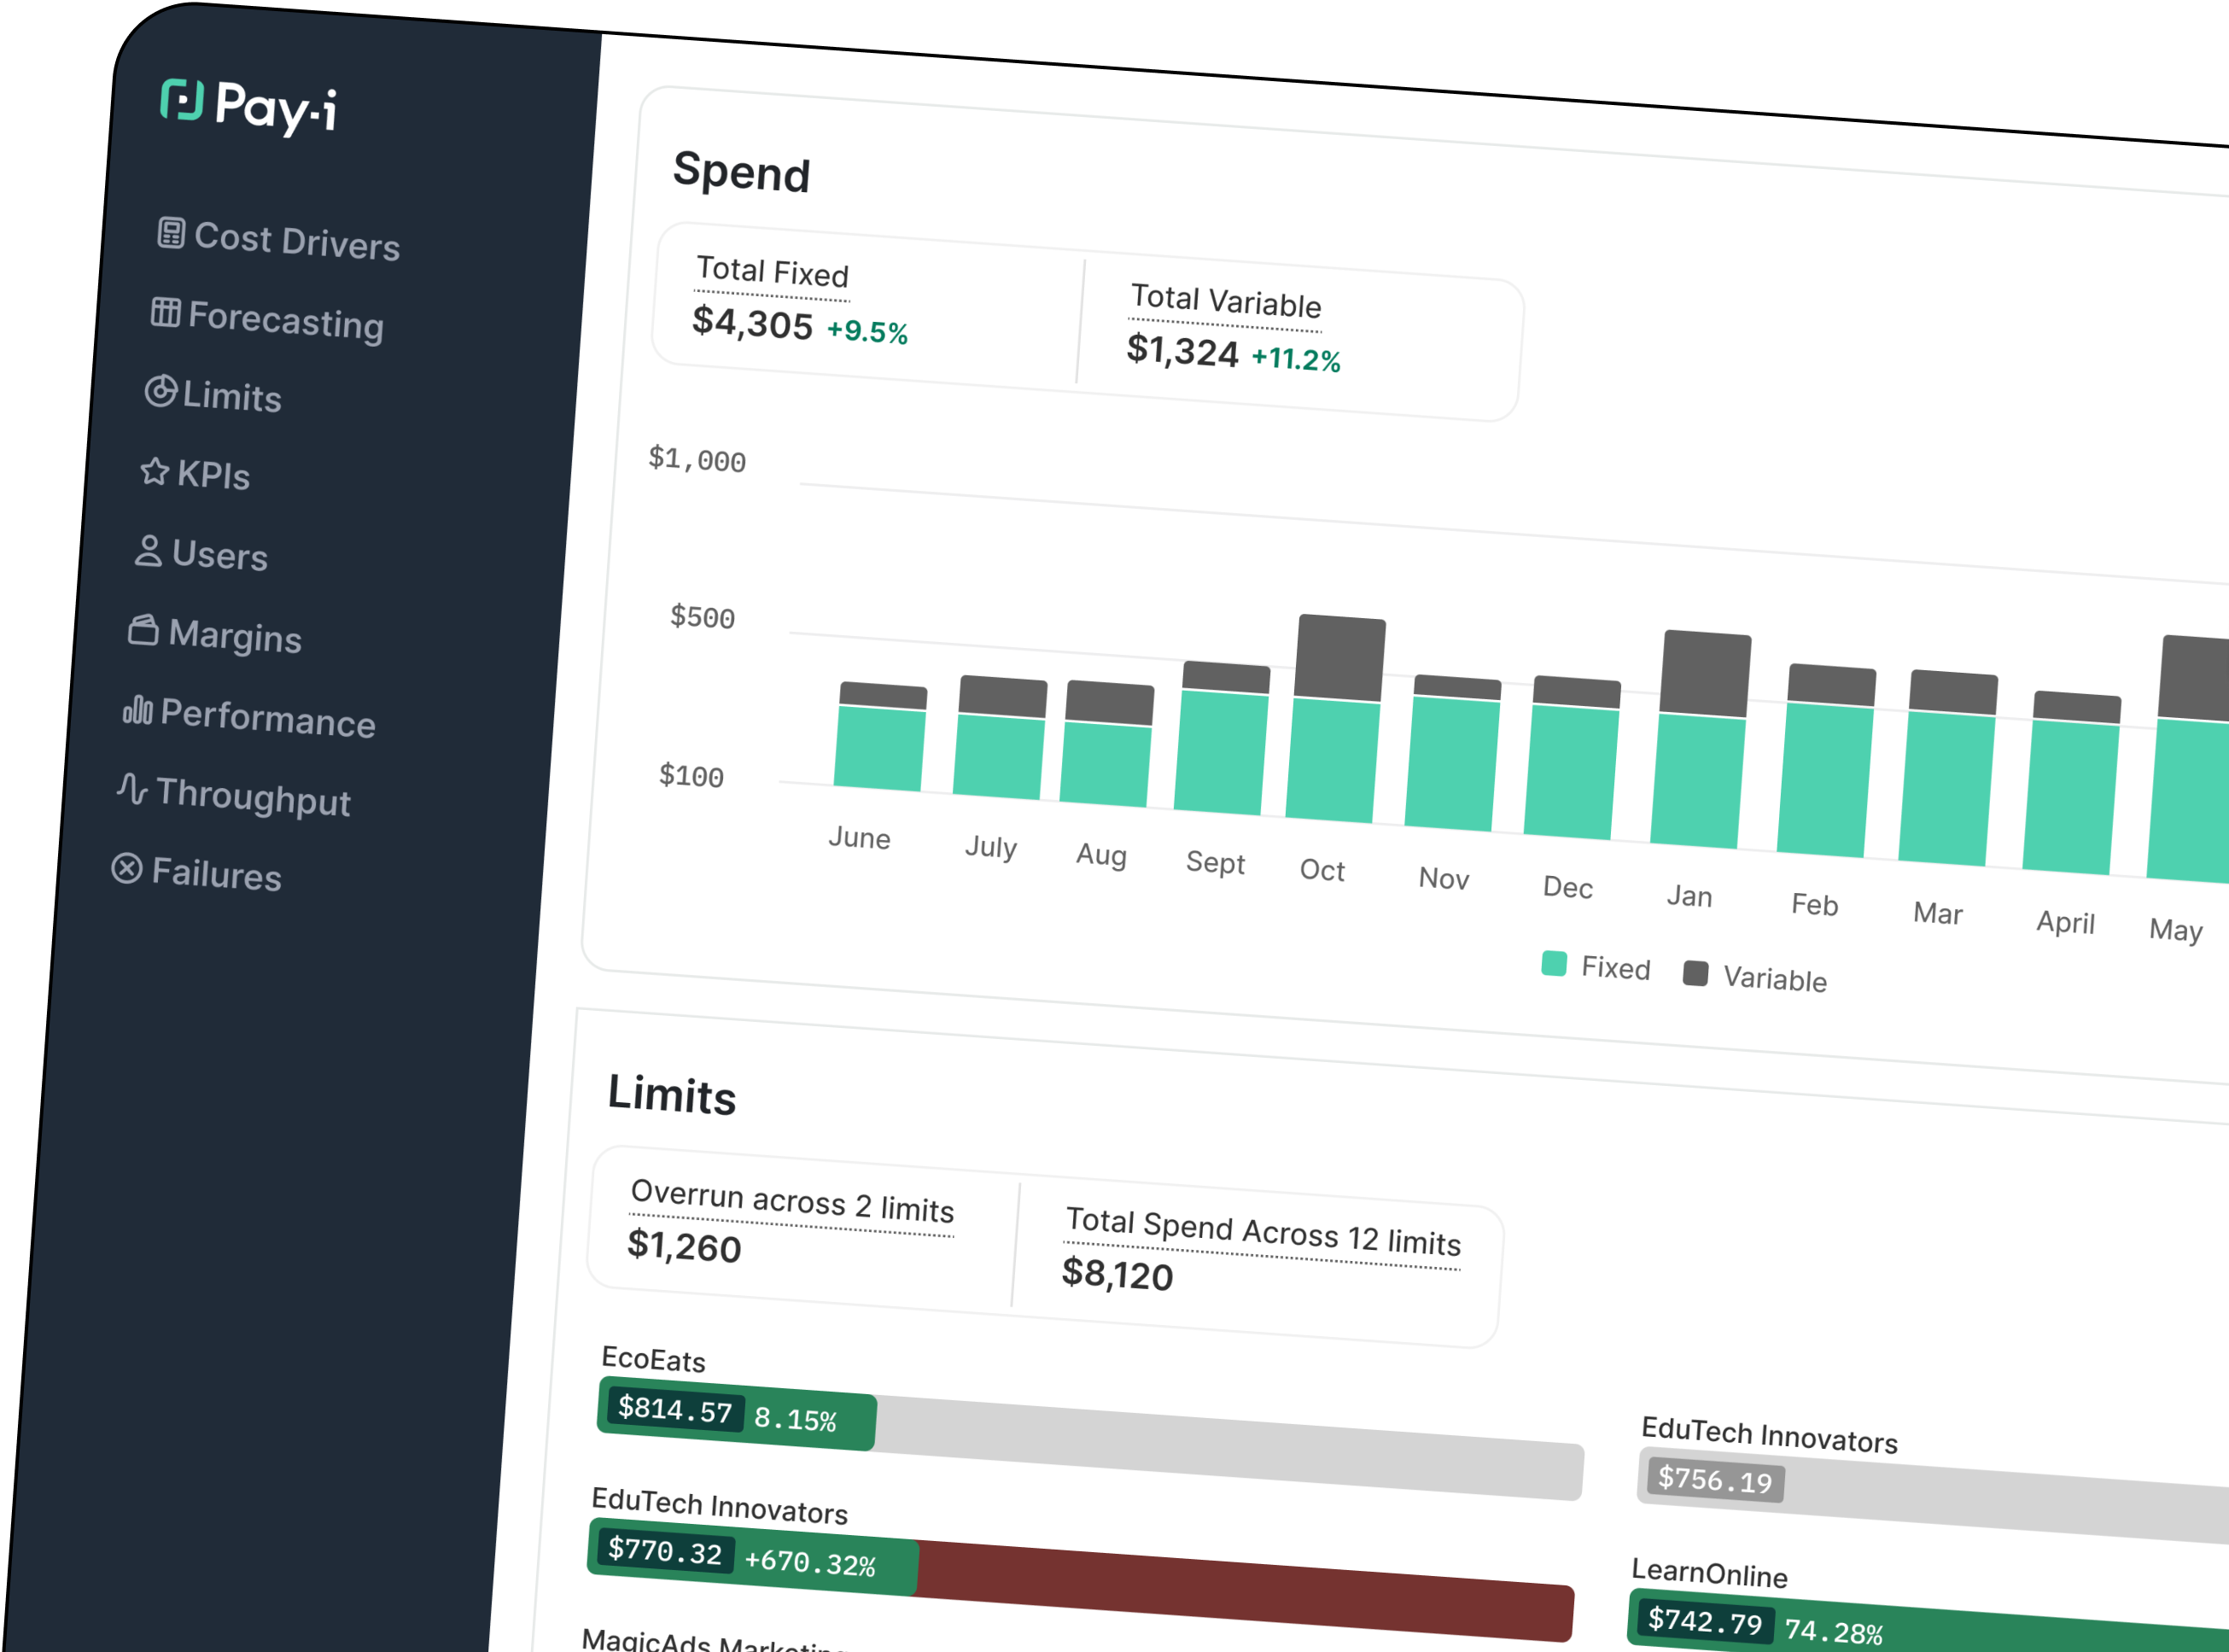Click the Failures circled X icon

127,868
